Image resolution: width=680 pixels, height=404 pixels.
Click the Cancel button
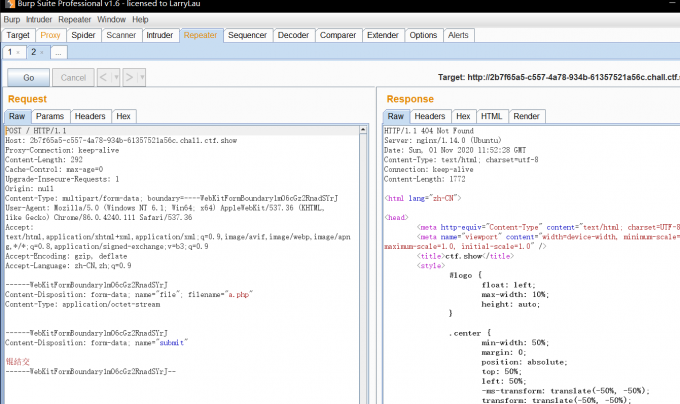(73, 78)
